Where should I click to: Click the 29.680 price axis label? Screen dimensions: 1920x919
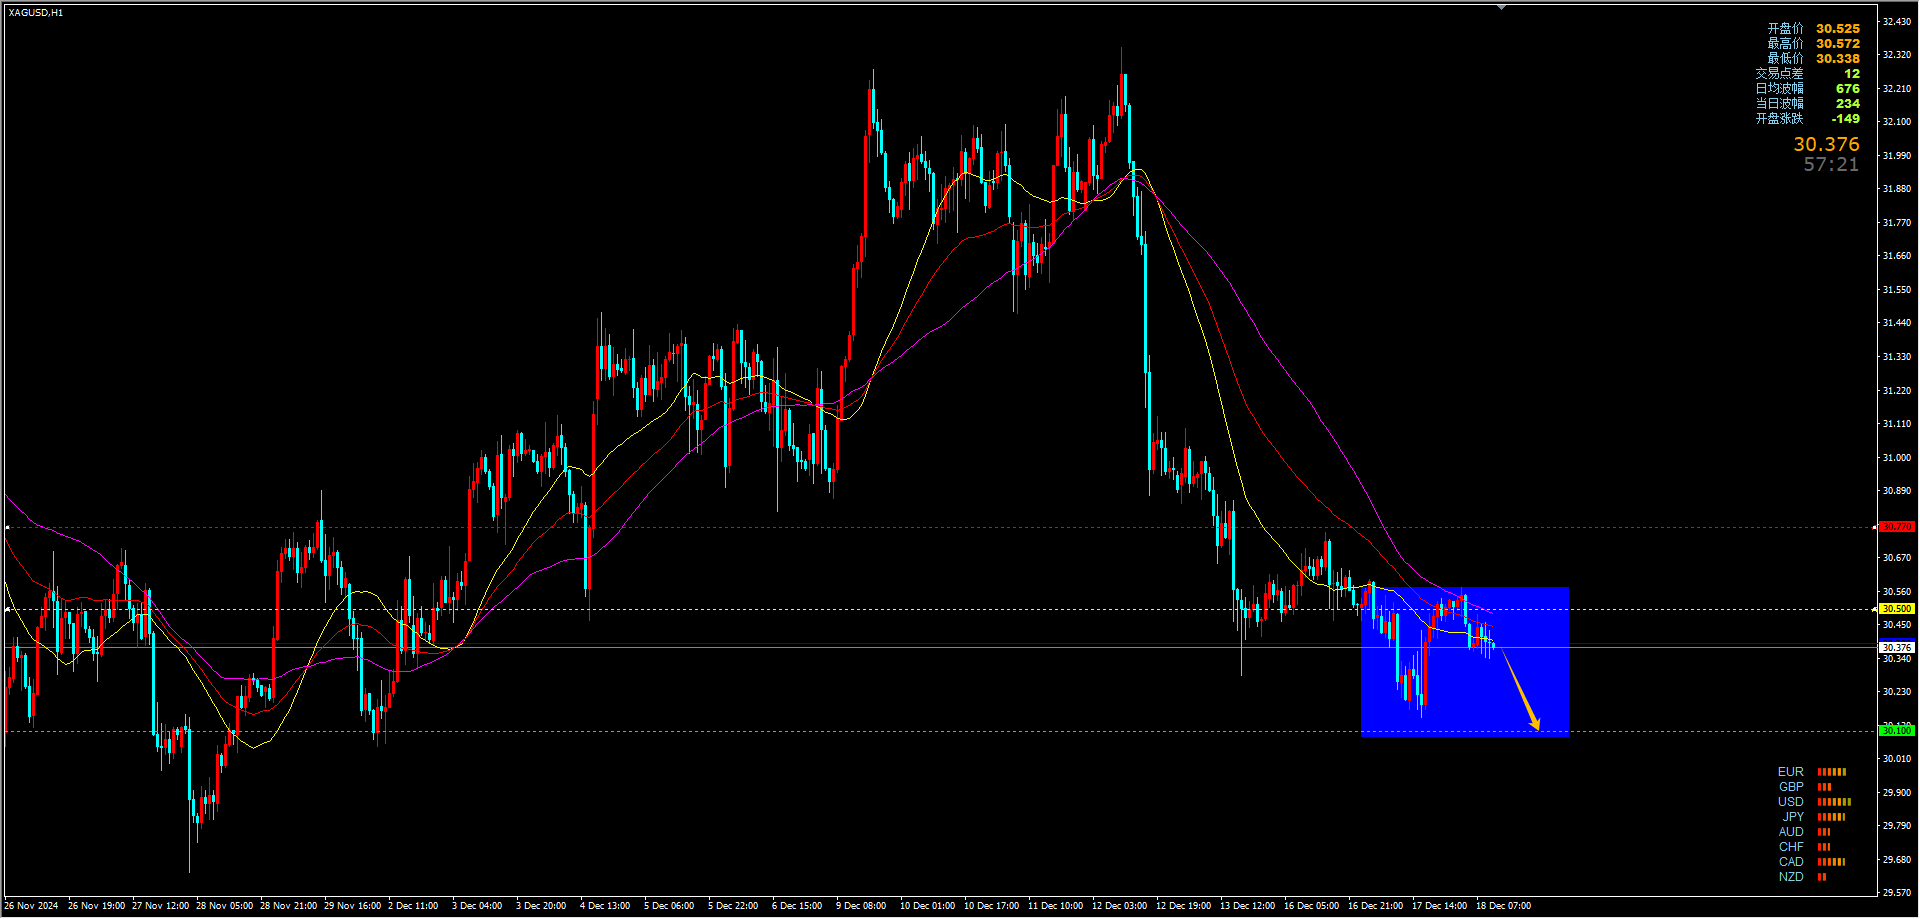tap(1897, 859)
